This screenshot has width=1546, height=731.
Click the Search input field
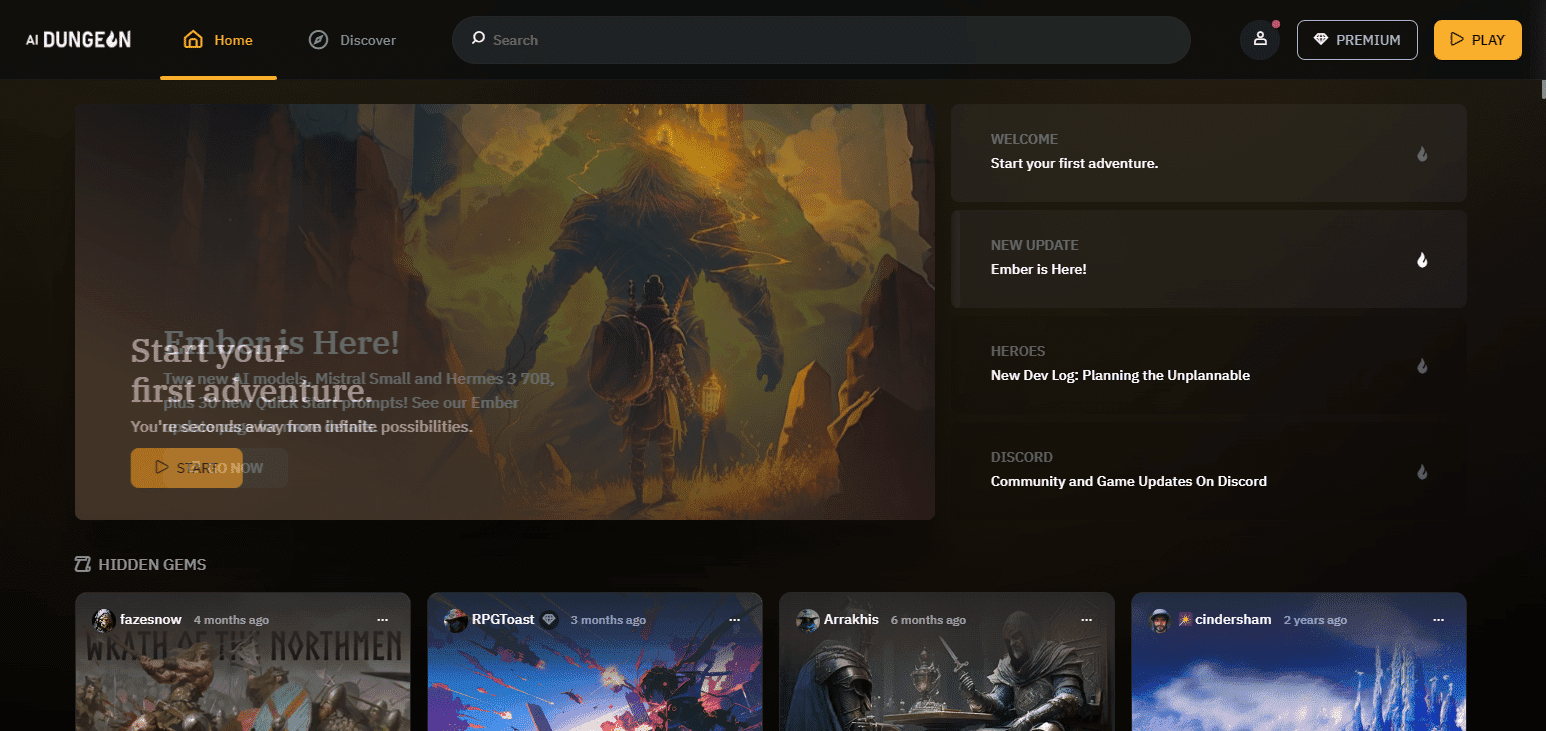[x=821, y=40]
